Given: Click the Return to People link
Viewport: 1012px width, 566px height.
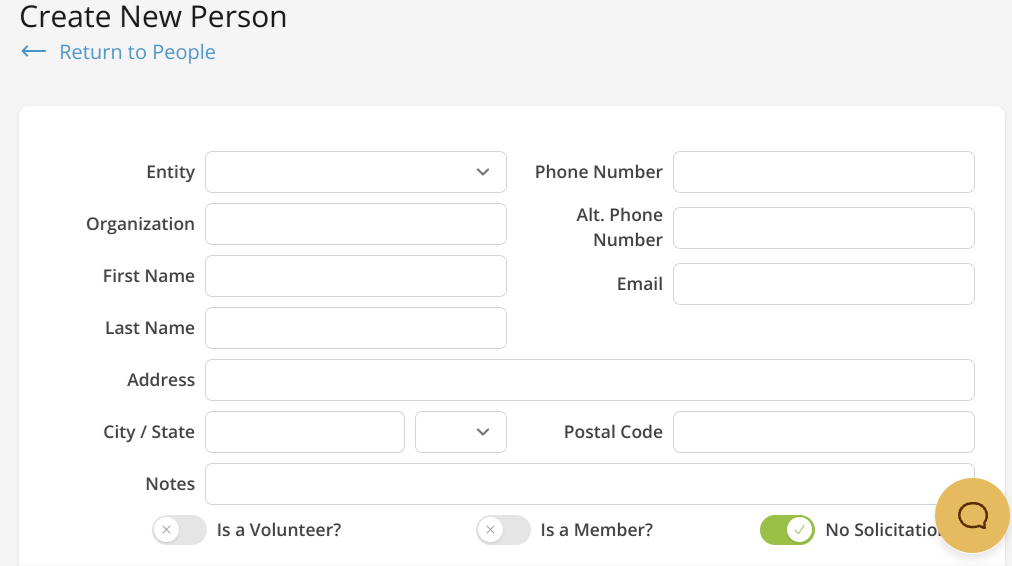Looking at the screenshot, I should click(137, 52).
